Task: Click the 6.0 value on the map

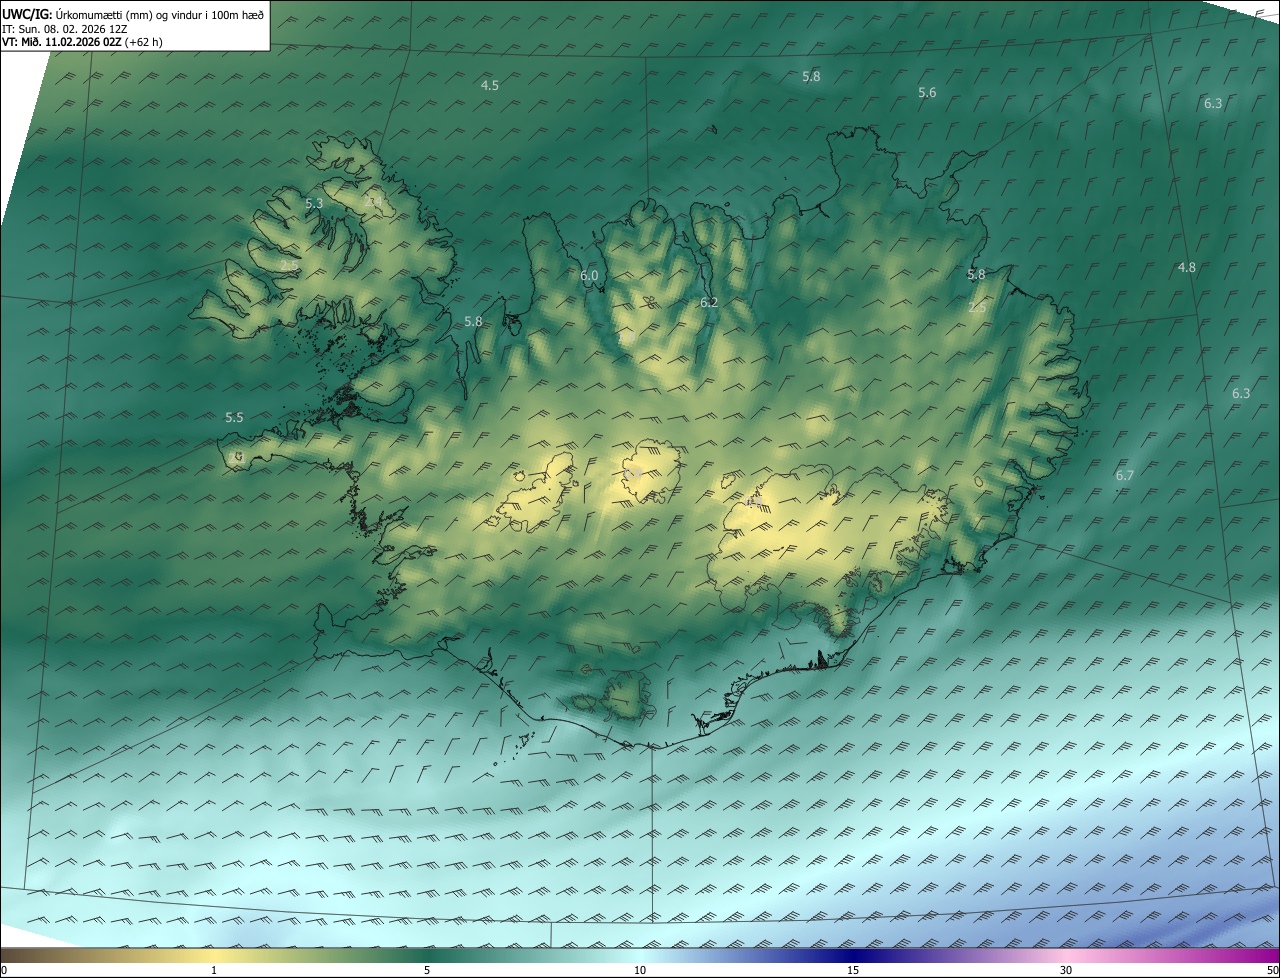Action: 589,276
